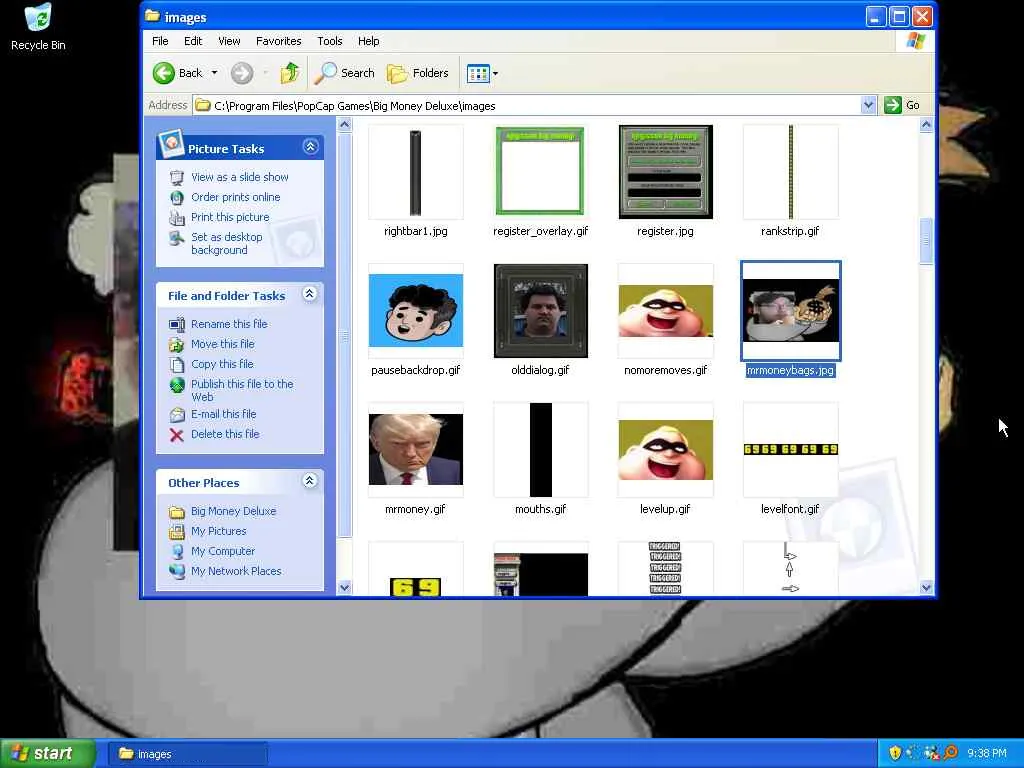This screenshot has height=768, width=1024.
Task: Open My Network Places link
Action: click(236, 571)
